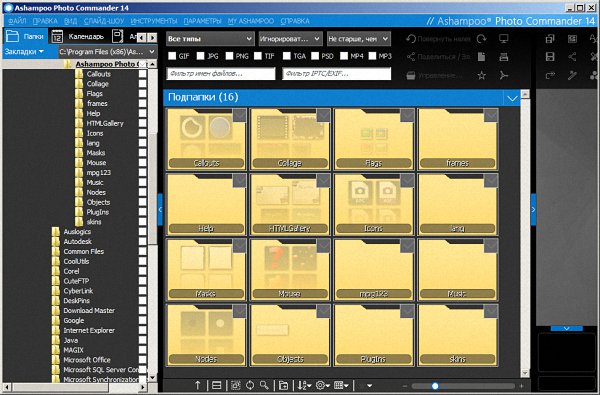Click the new folder icon

(x=283, y=385)
